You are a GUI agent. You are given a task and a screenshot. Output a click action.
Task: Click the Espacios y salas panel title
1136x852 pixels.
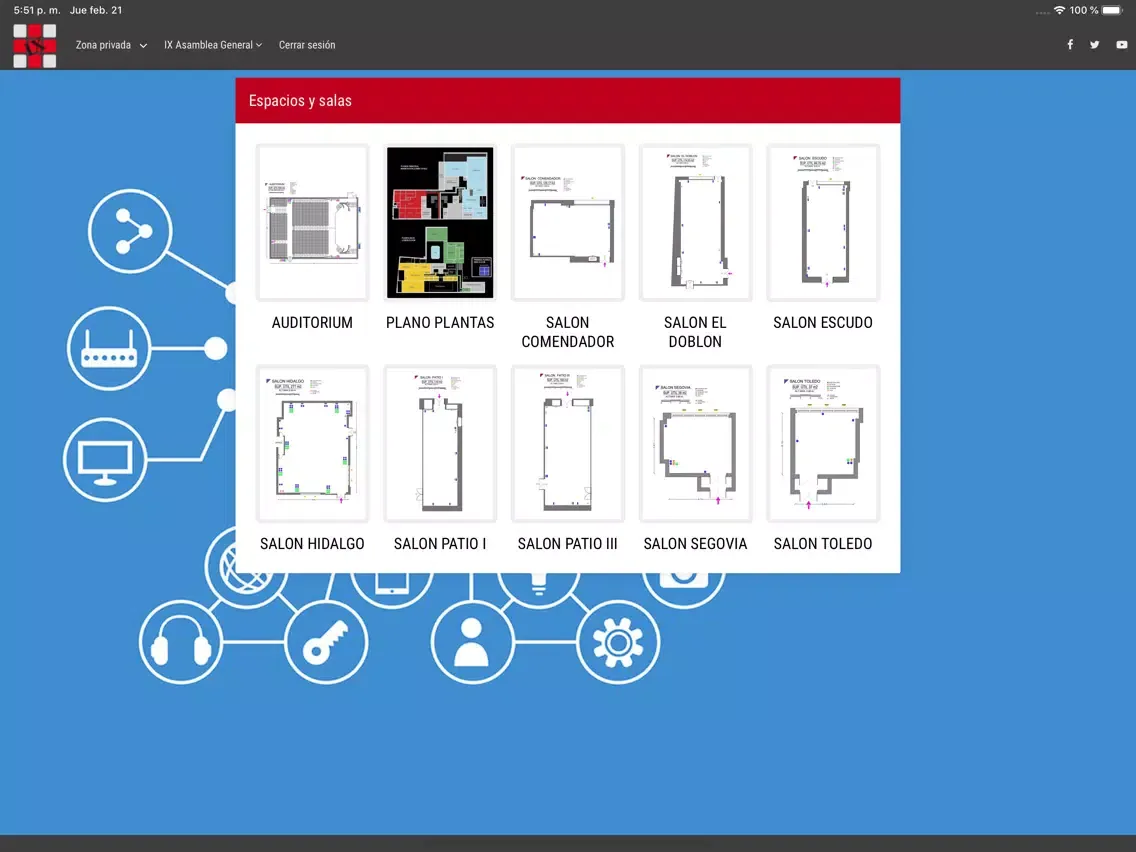click(x=300, y=101)
